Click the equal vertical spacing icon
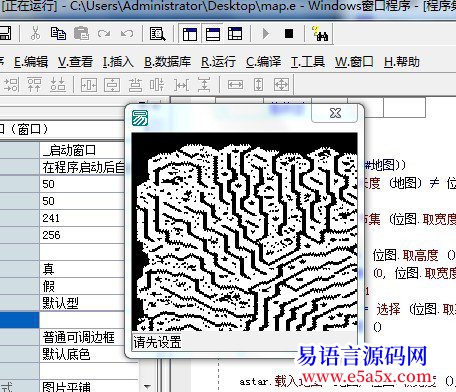 pos(204,85)
